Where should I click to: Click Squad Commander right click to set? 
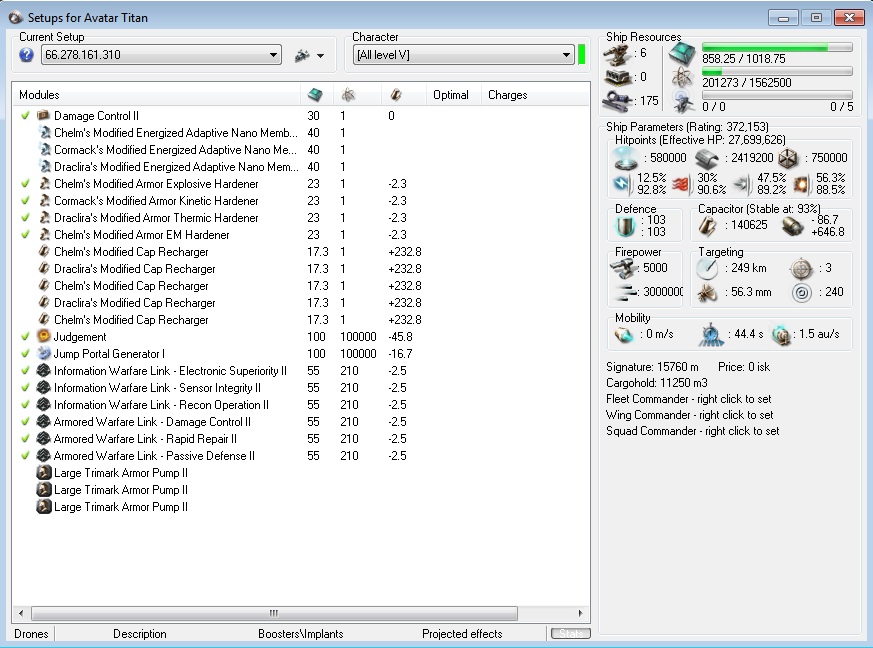(693, 431)
